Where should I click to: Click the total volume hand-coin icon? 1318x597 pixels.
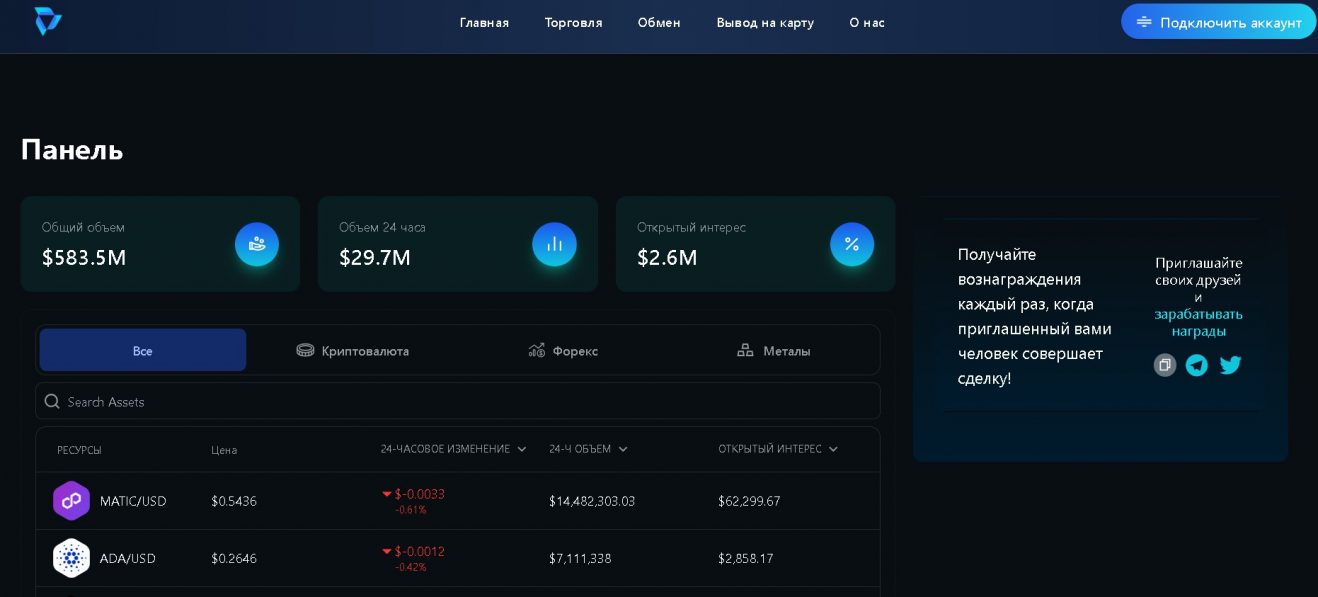(257, 244)
